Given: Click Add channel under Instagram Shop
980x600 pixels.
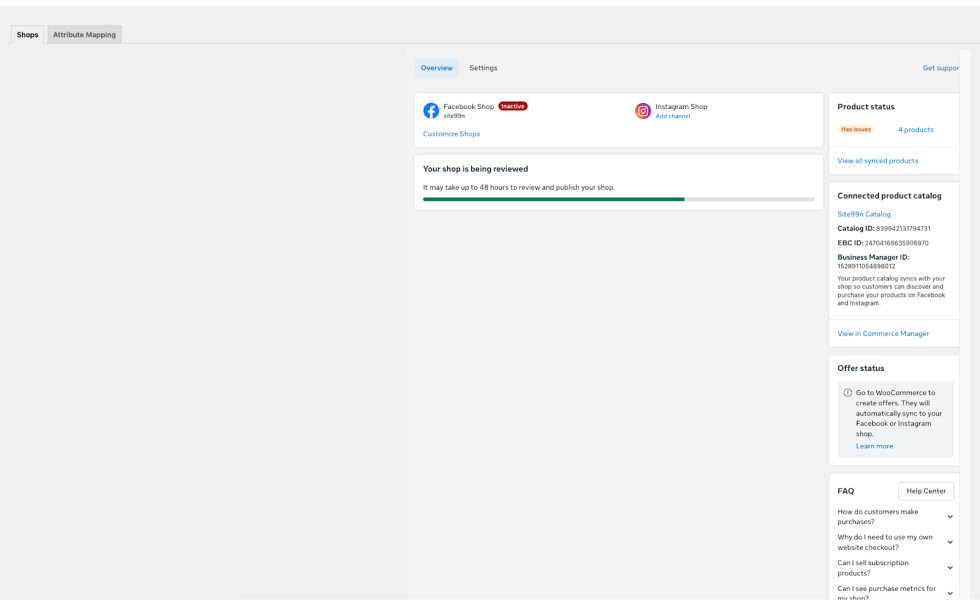Looking at the screenshot, I should click(672, 116).
